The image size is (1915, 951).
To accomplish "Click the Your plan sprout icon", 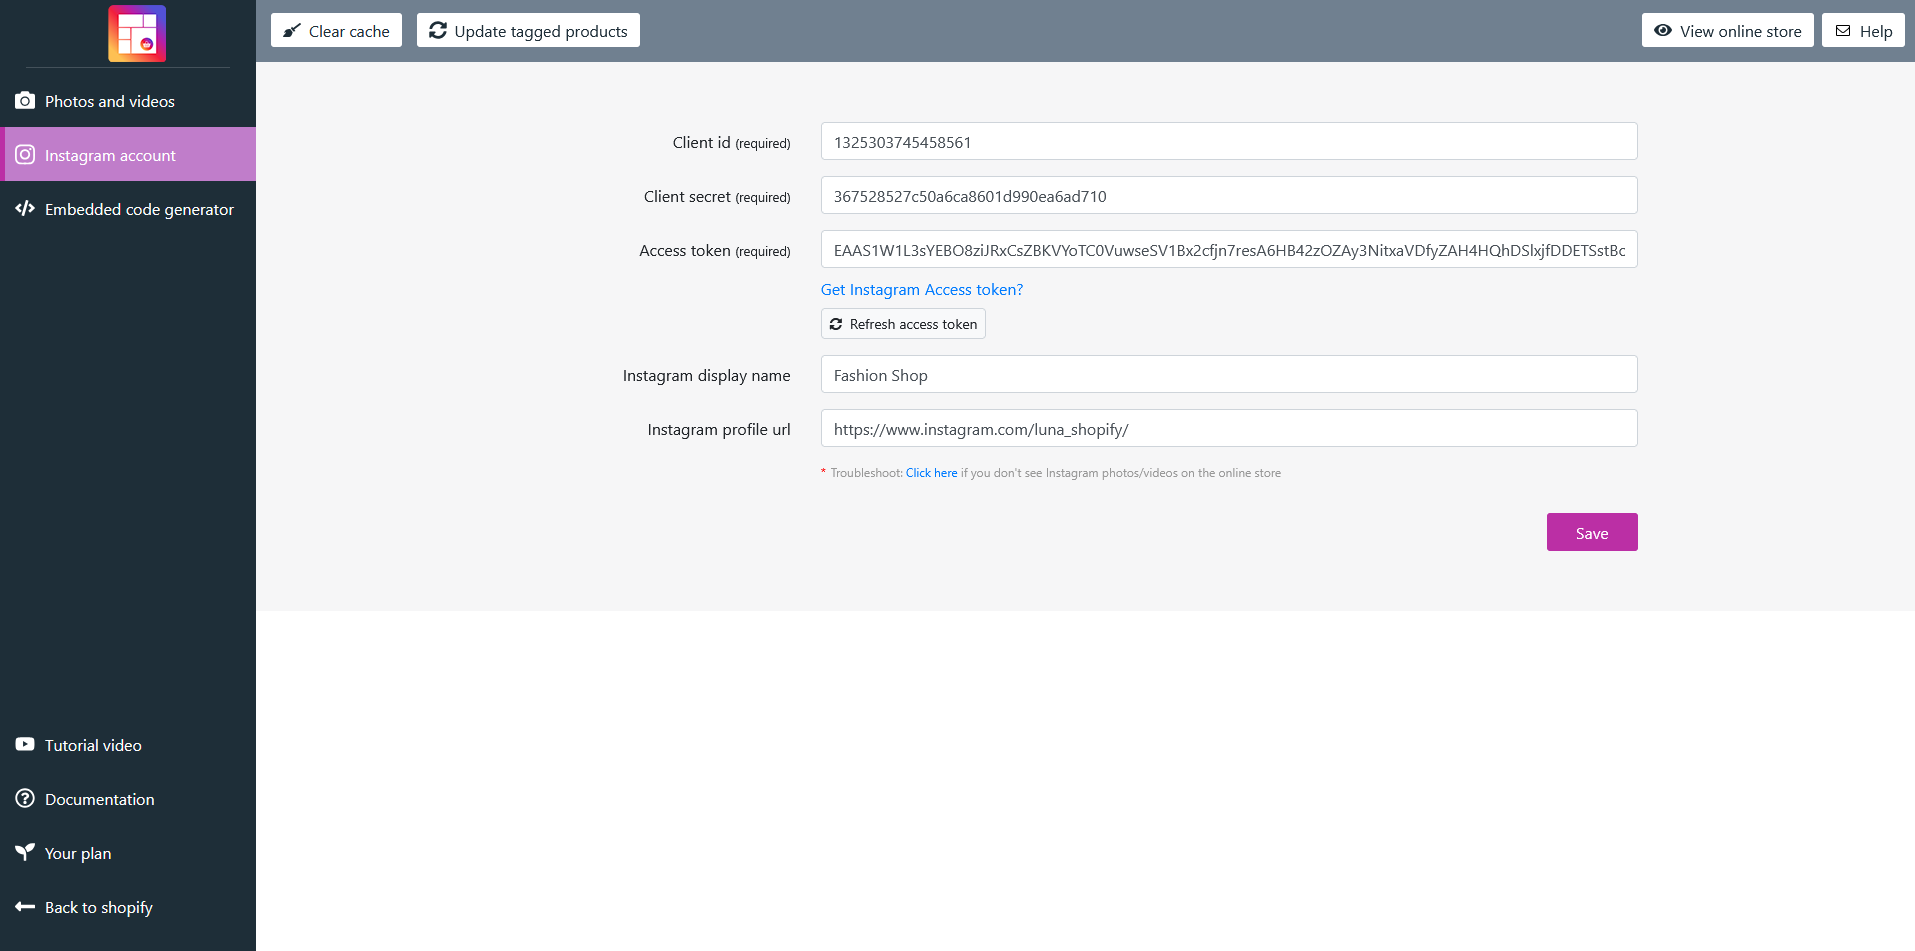I will (25, 852).
